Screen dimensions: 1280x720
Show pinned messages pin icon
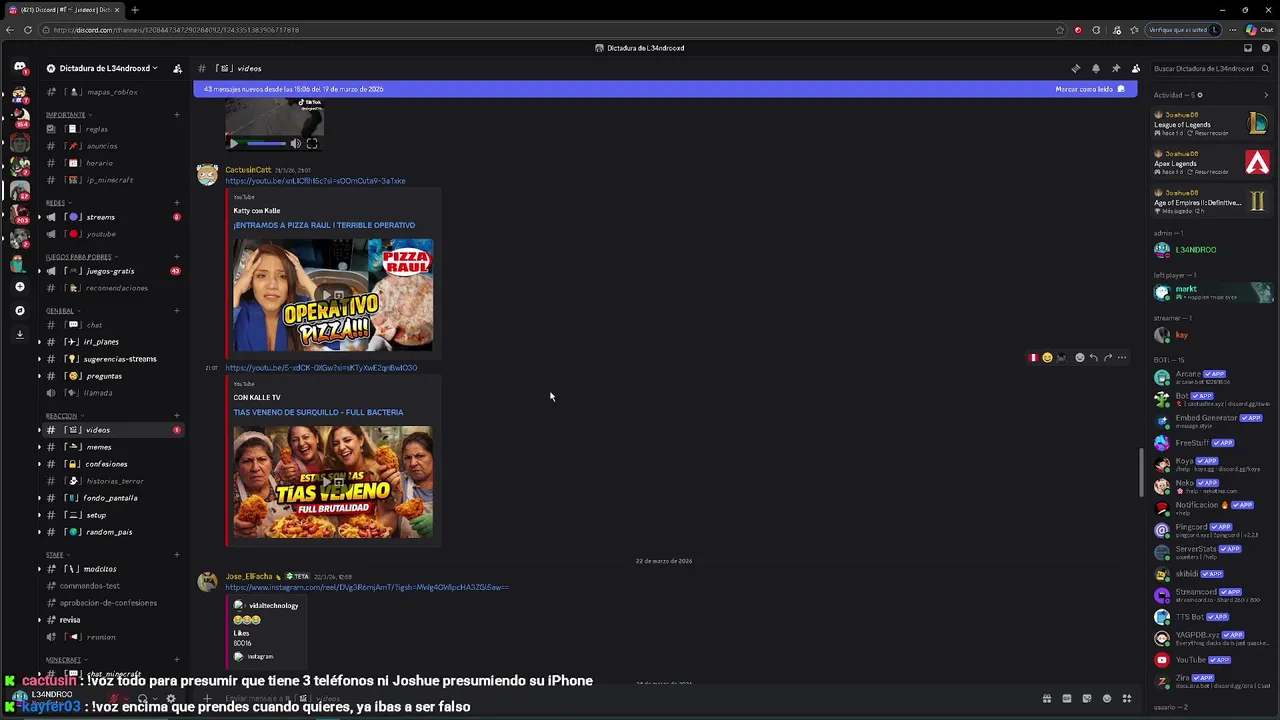[x=1116, y=68]
